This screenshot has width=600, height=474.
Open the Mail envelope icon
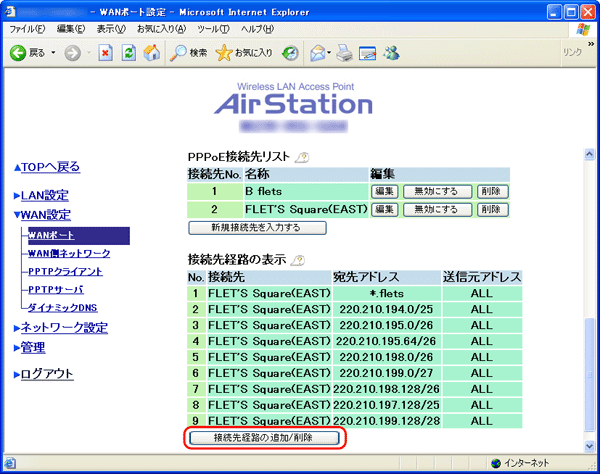(x=318, y=53)
